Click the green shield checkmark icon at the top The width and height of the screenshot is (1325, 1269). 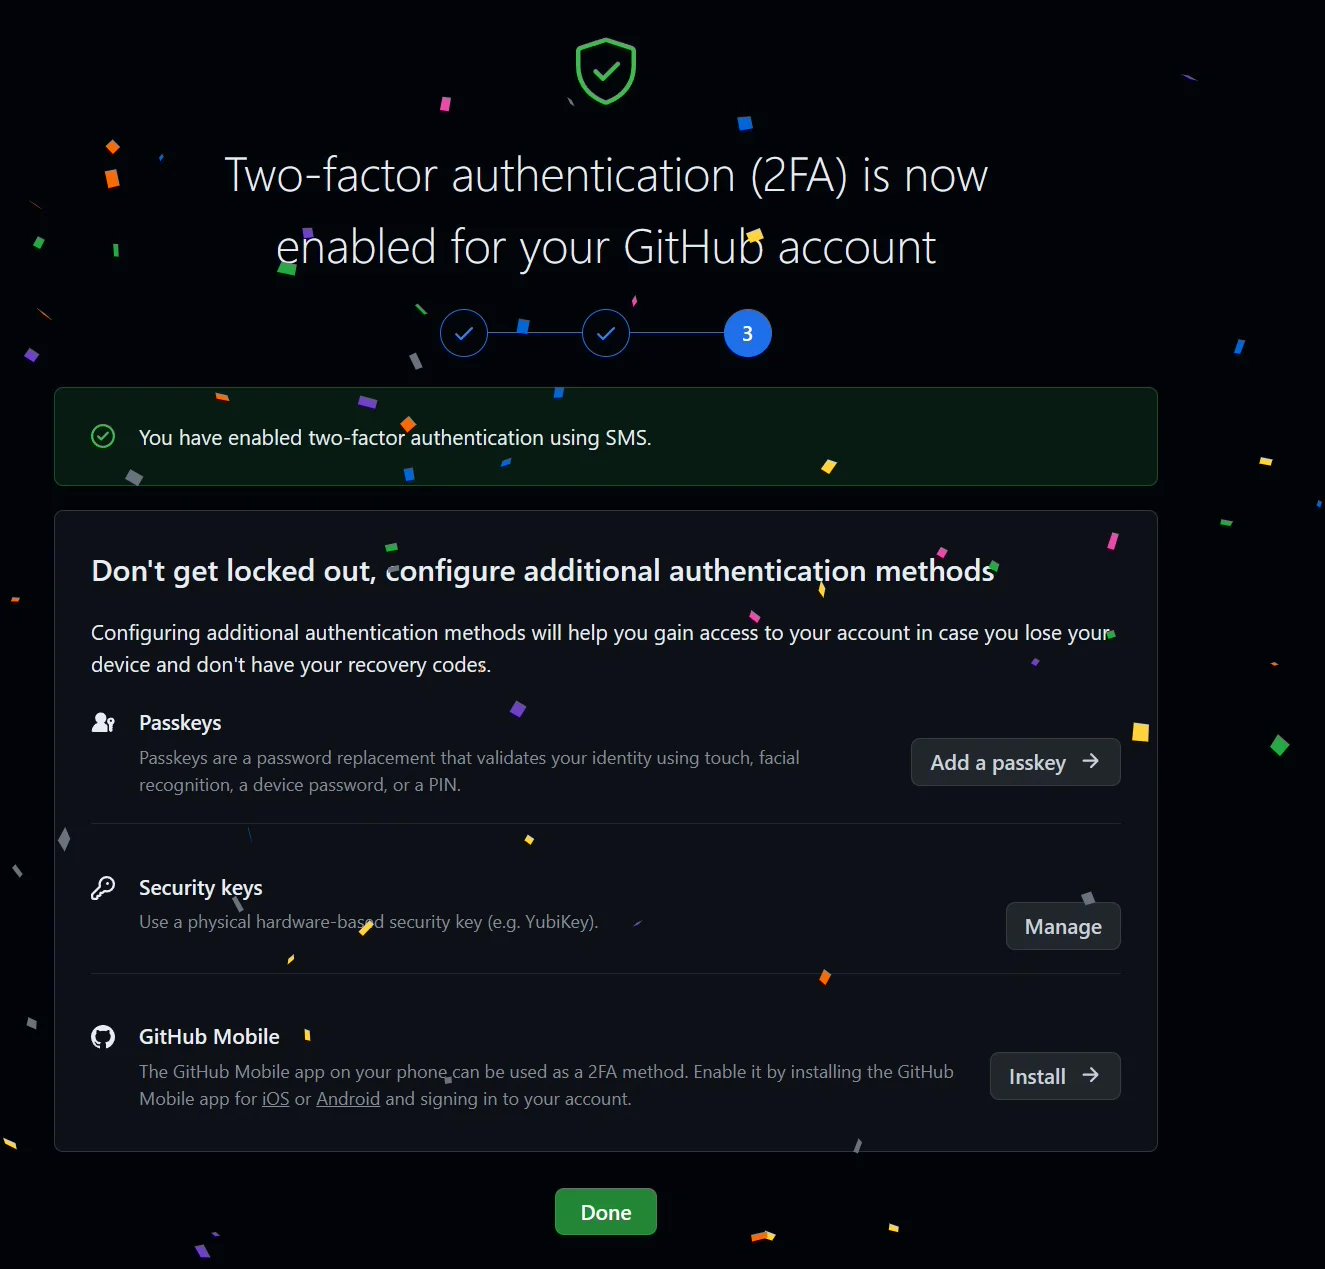click(x=605, y=70)
